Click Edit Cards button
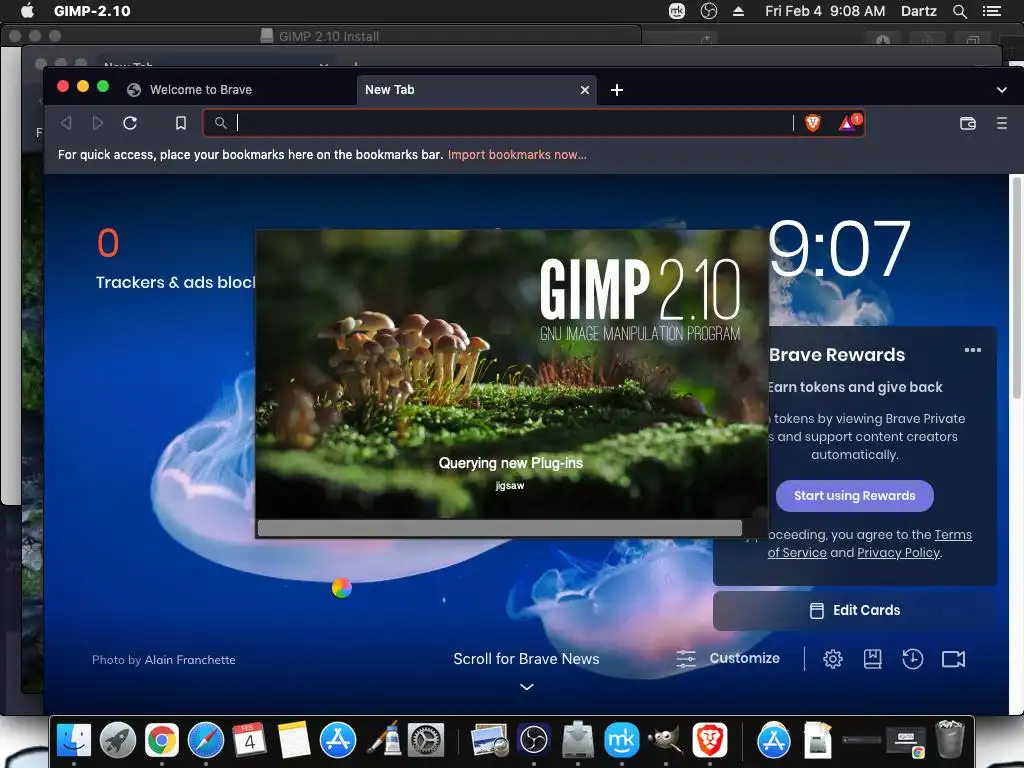This screenshot has height=768, width=1024. coord(855,611)
